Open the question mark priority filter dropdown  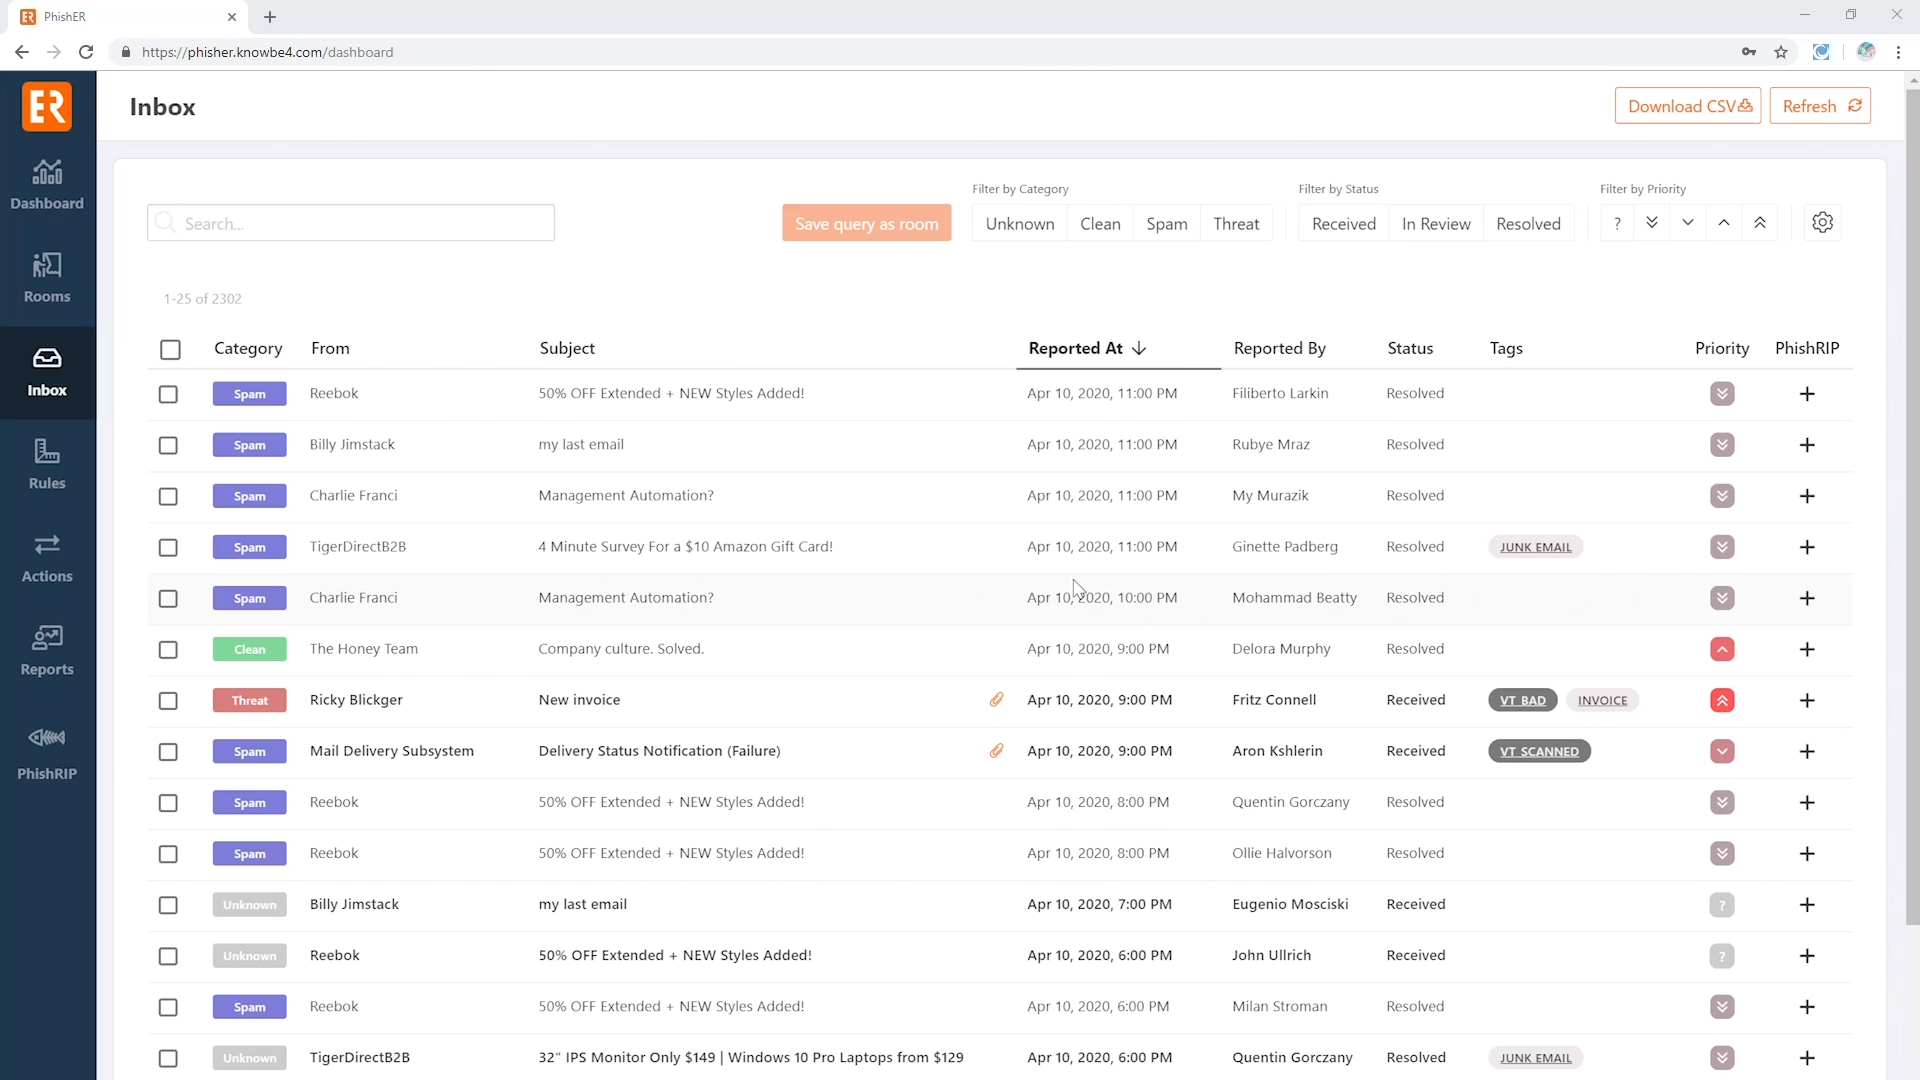(1616, 222)
